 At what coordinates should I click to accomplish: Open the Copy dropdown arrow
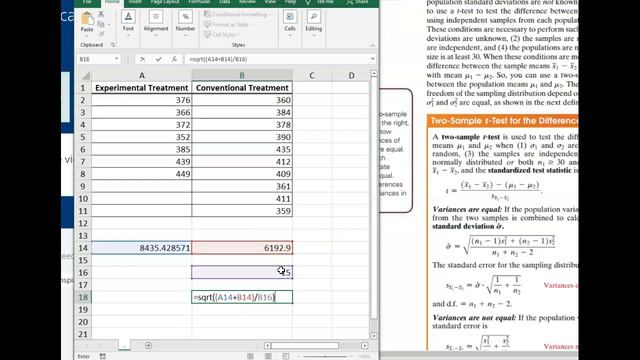109,25
